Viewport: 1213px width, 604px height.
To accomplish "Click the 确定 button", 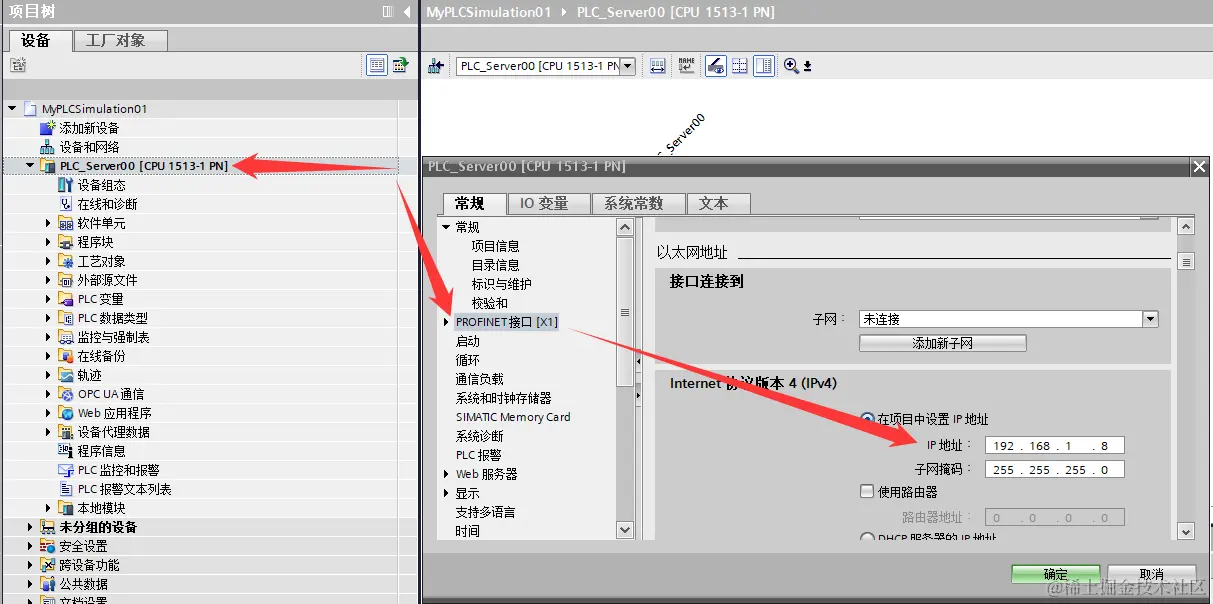I will pos(1055,573).
